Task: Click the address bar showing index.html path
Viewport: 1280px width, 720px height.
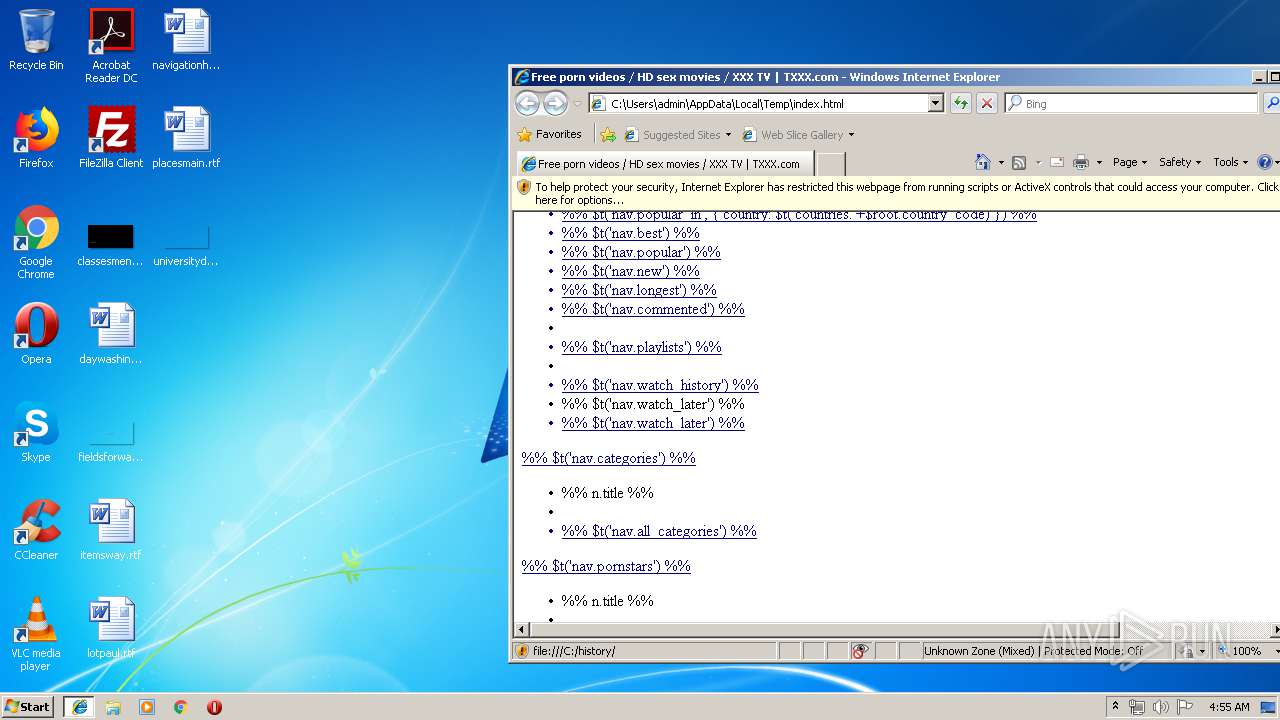Action: (766, 103)
